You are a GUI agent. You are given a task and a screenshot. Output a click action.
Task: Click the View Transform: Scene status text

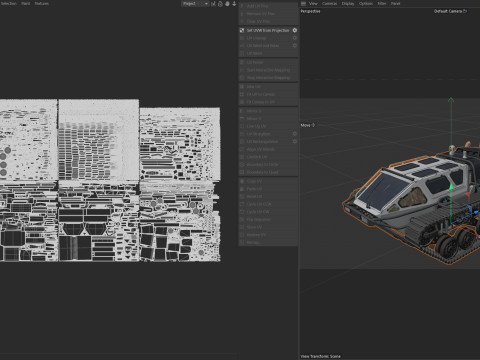click(x=320, y=356)
